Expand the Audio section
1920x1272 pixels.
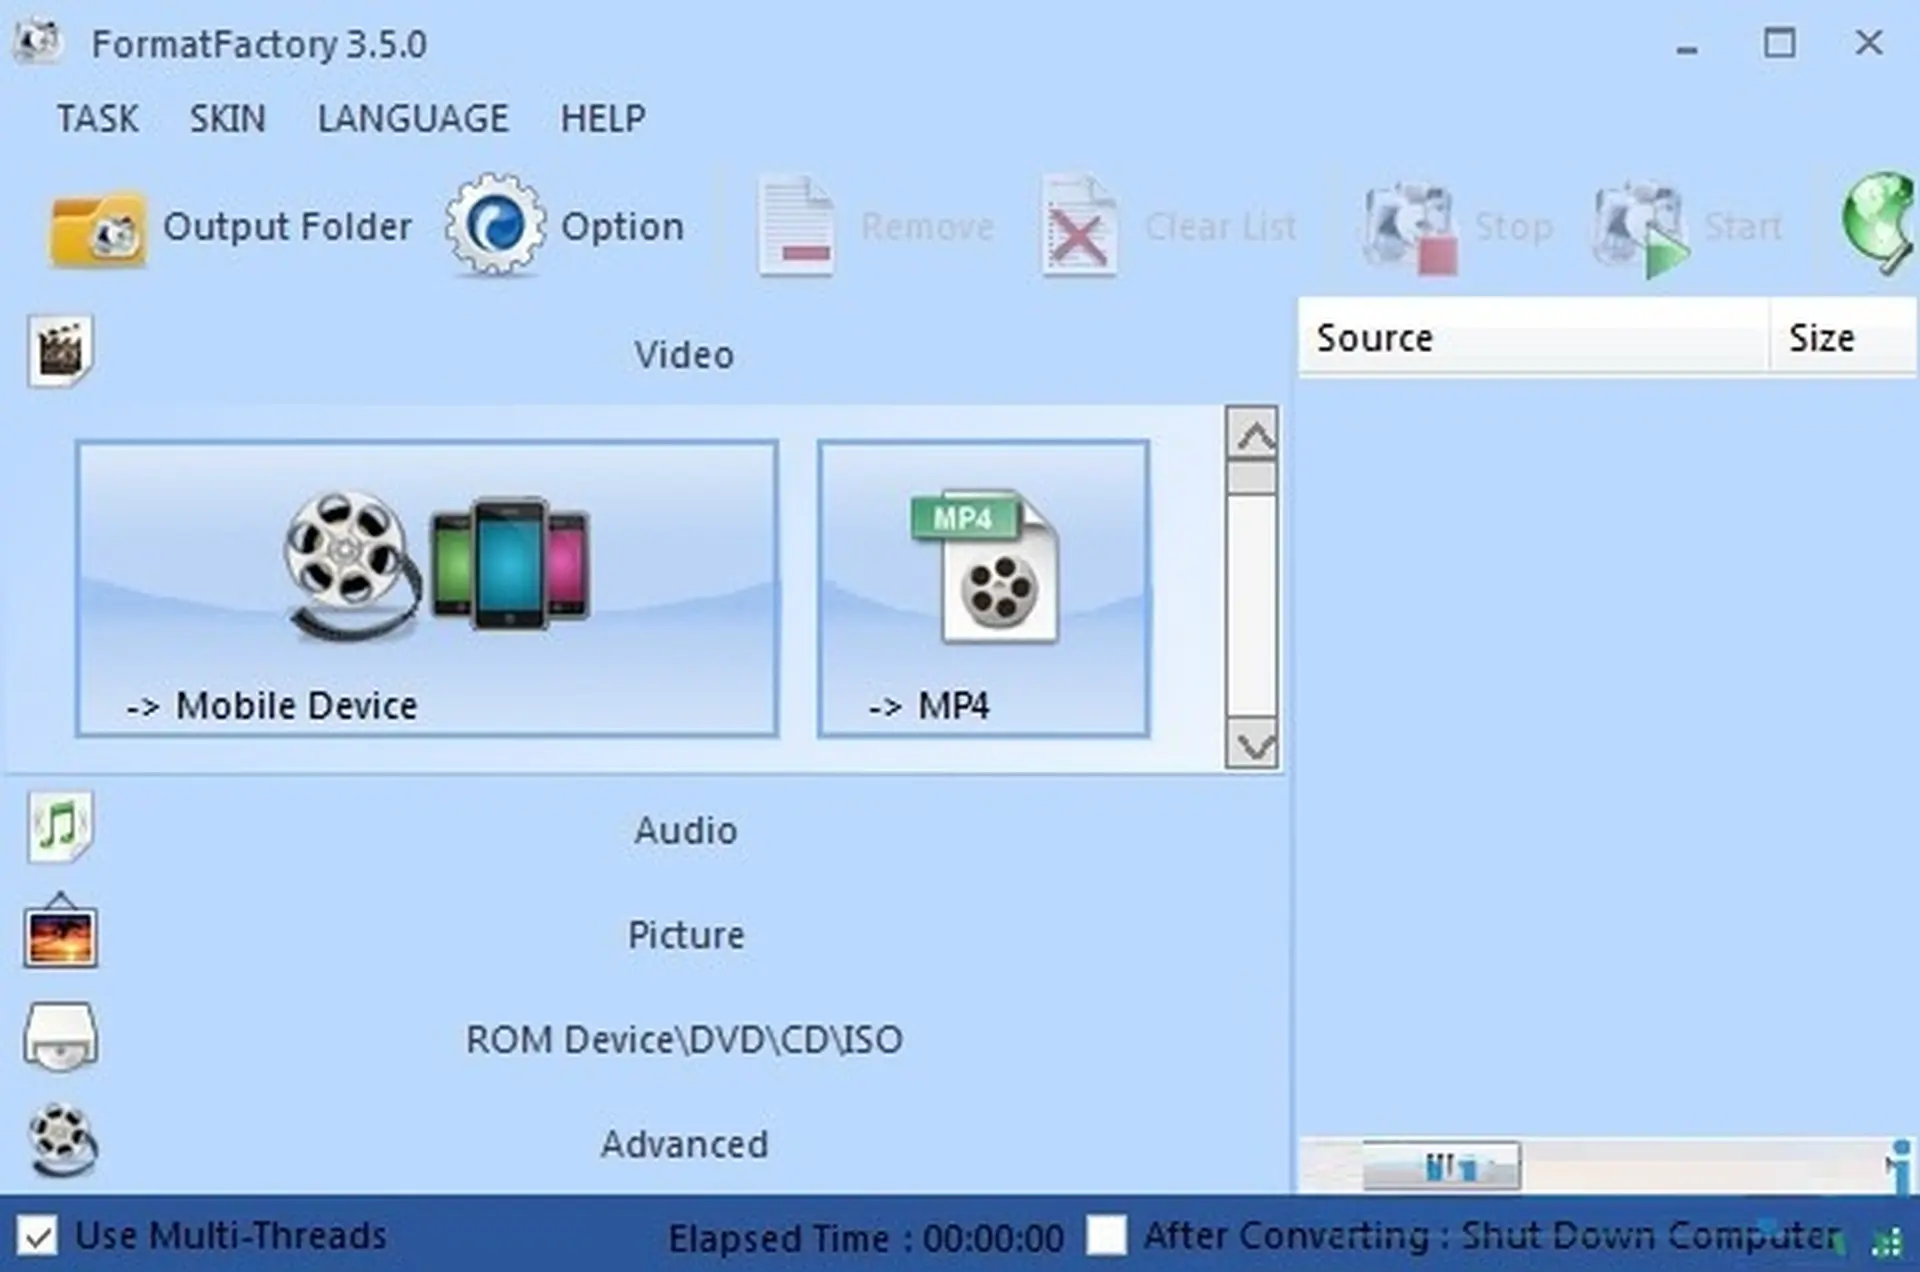click(x=685, y=830)
